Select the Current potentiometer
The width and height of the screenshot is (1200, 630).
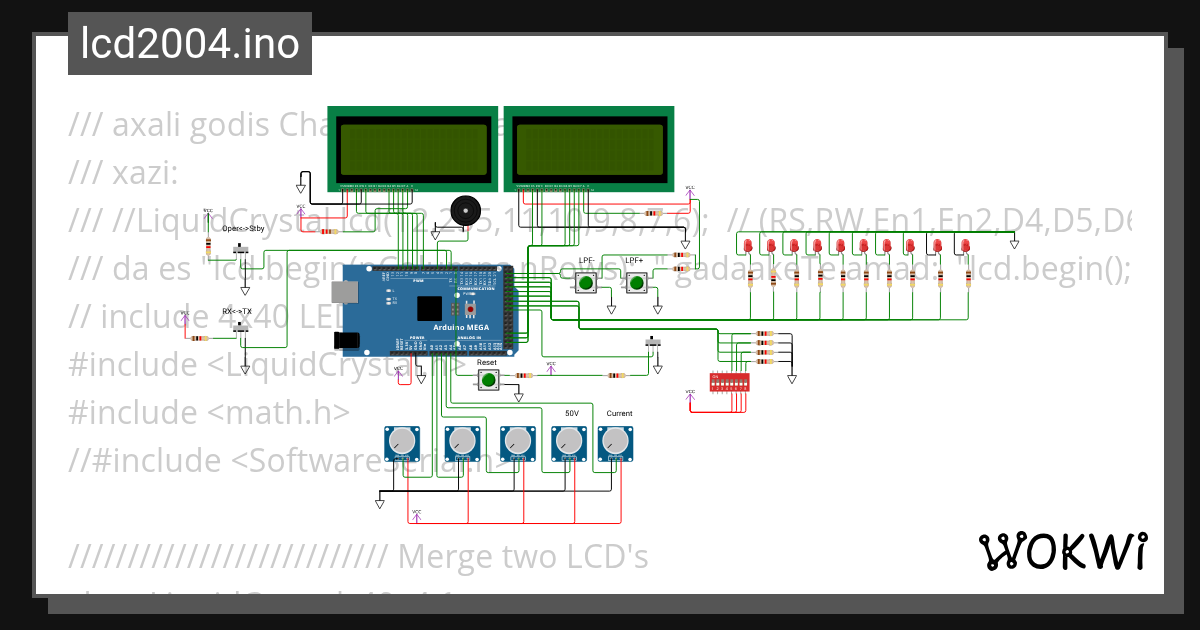point(618,443)
